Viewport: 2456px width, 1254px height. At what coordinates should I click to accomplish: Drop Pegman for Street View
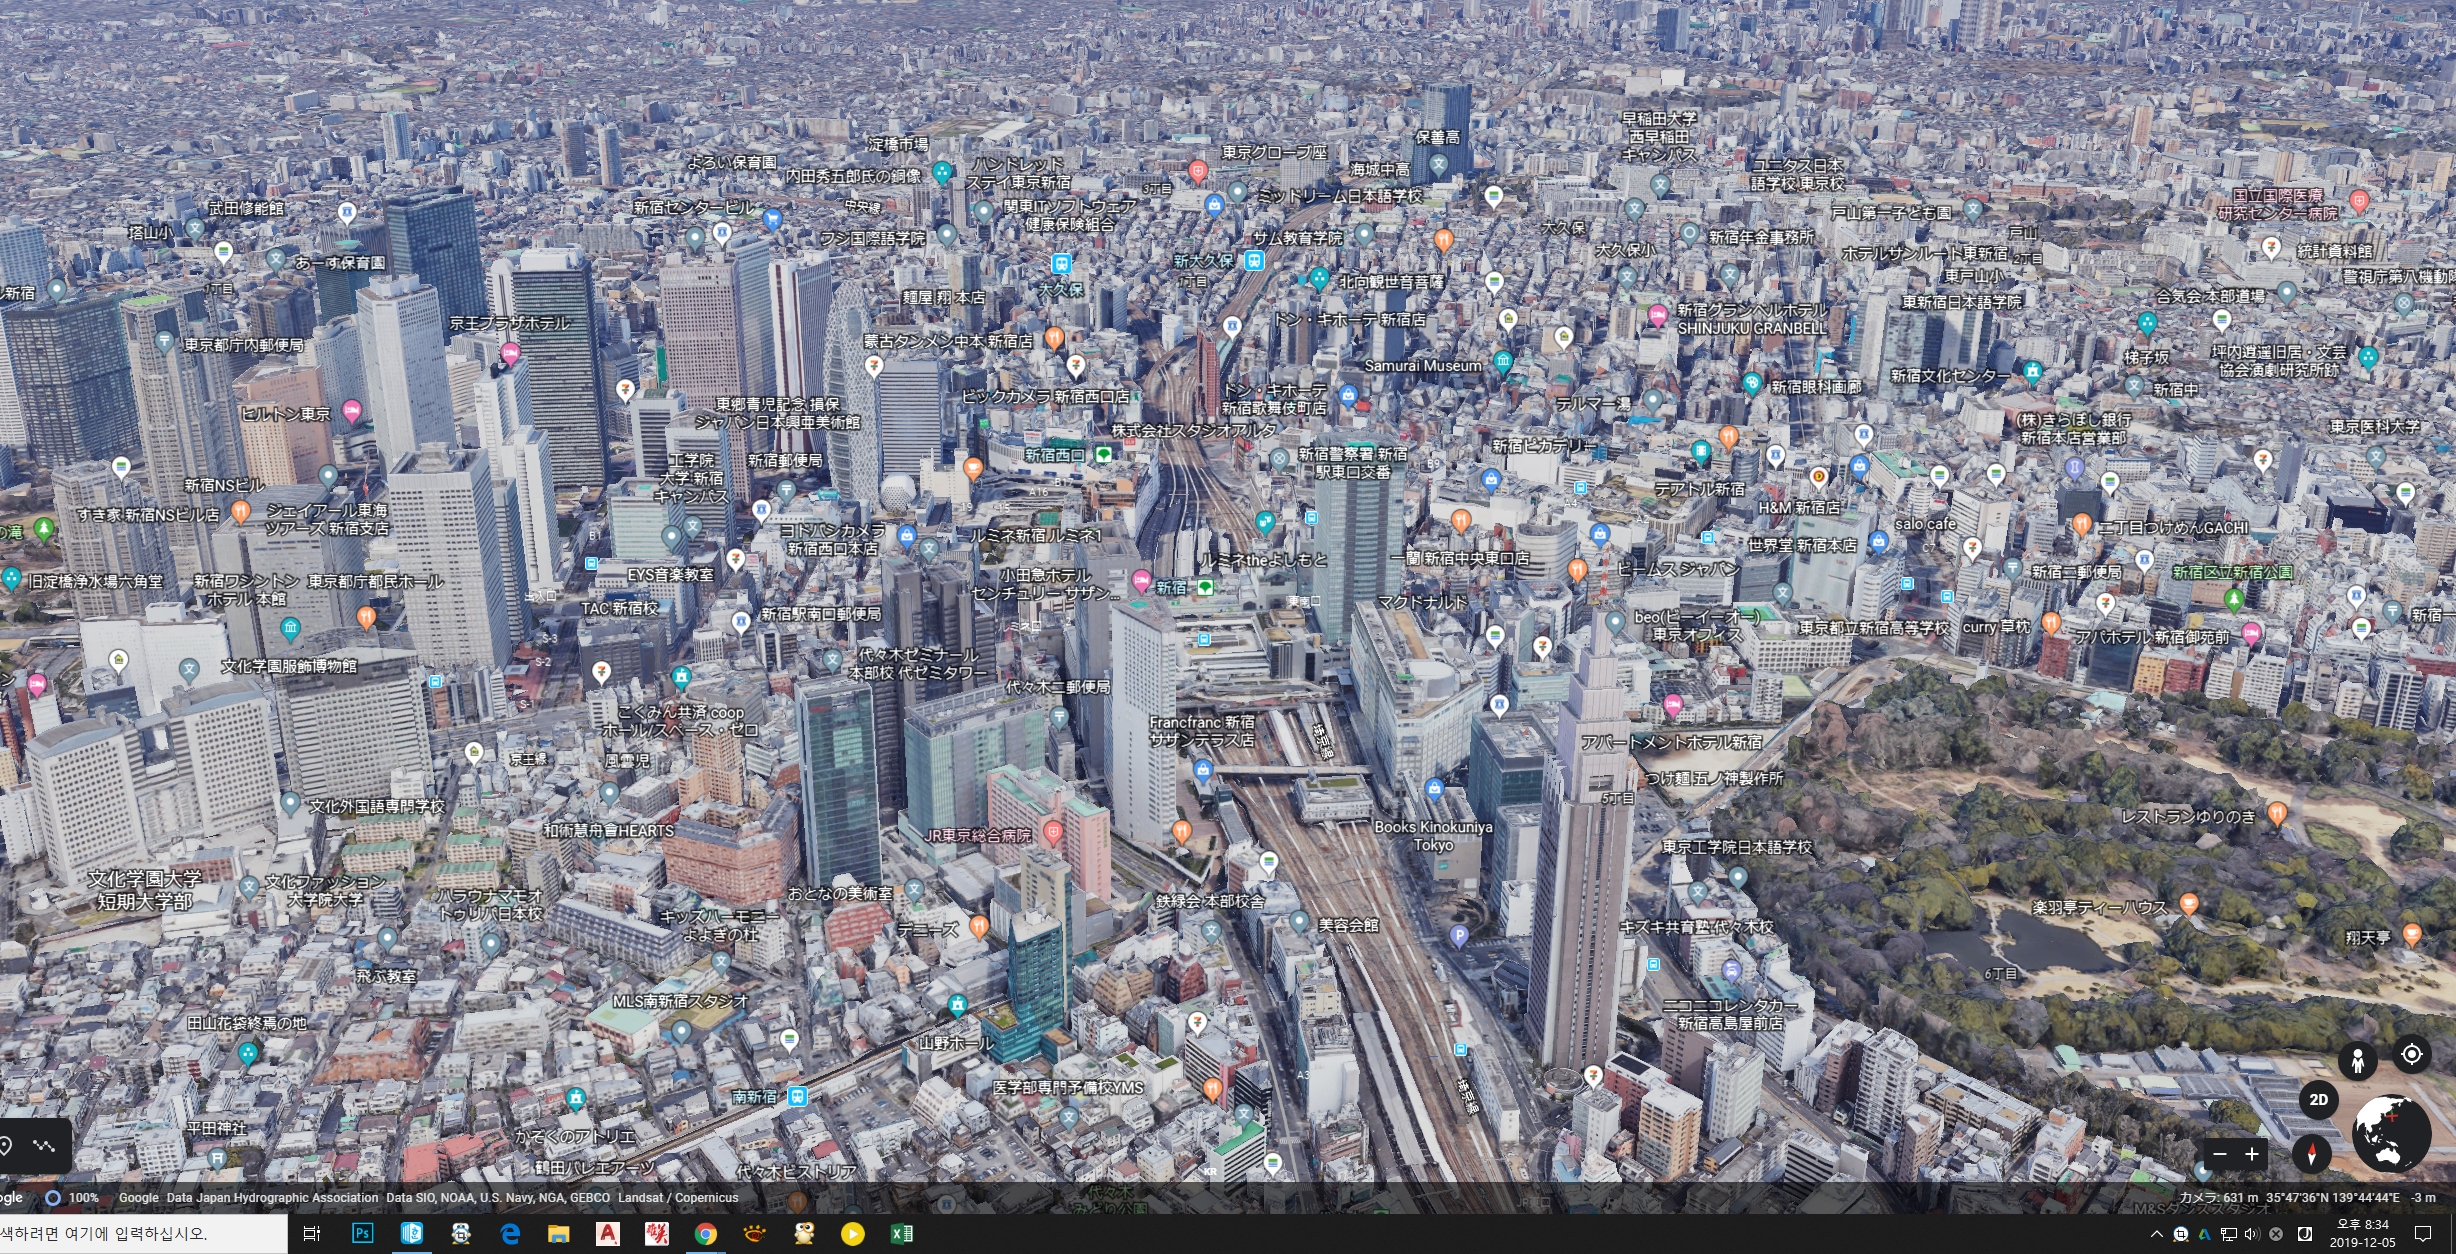(2357, 1061)
